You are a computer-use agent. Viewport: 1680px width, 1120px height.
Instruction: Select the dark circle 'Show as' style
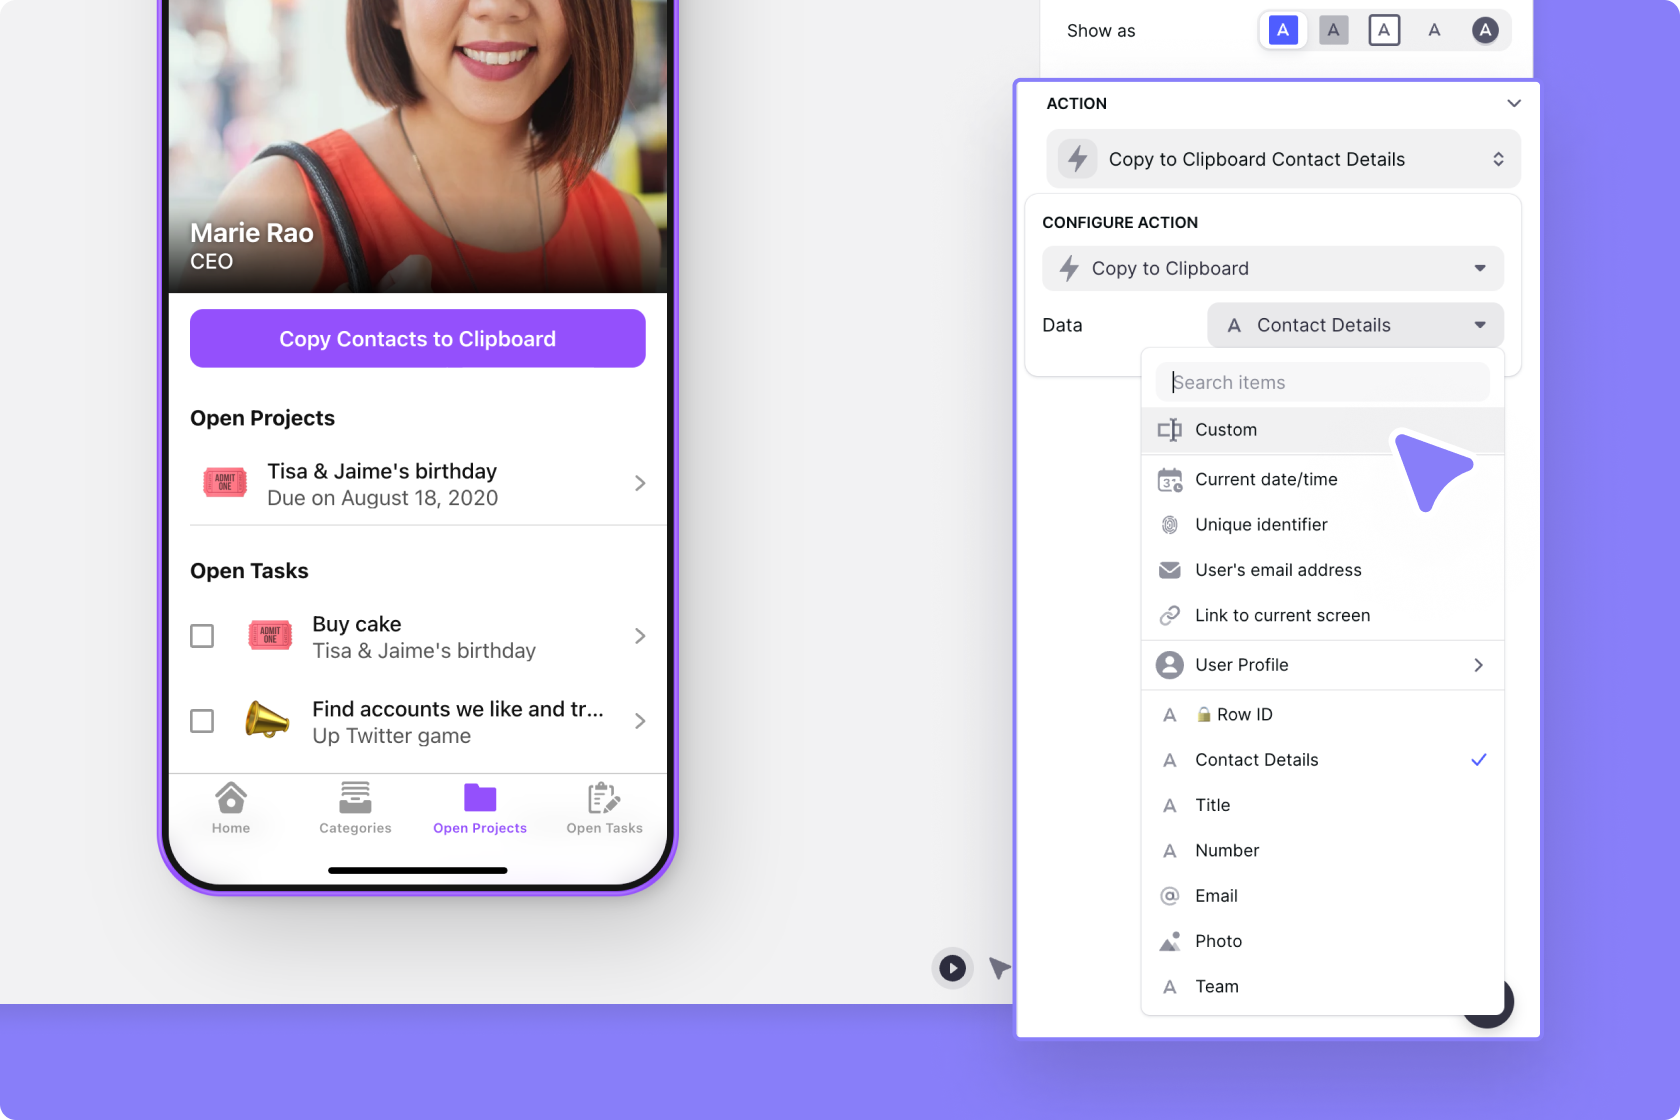(1485, 31)
